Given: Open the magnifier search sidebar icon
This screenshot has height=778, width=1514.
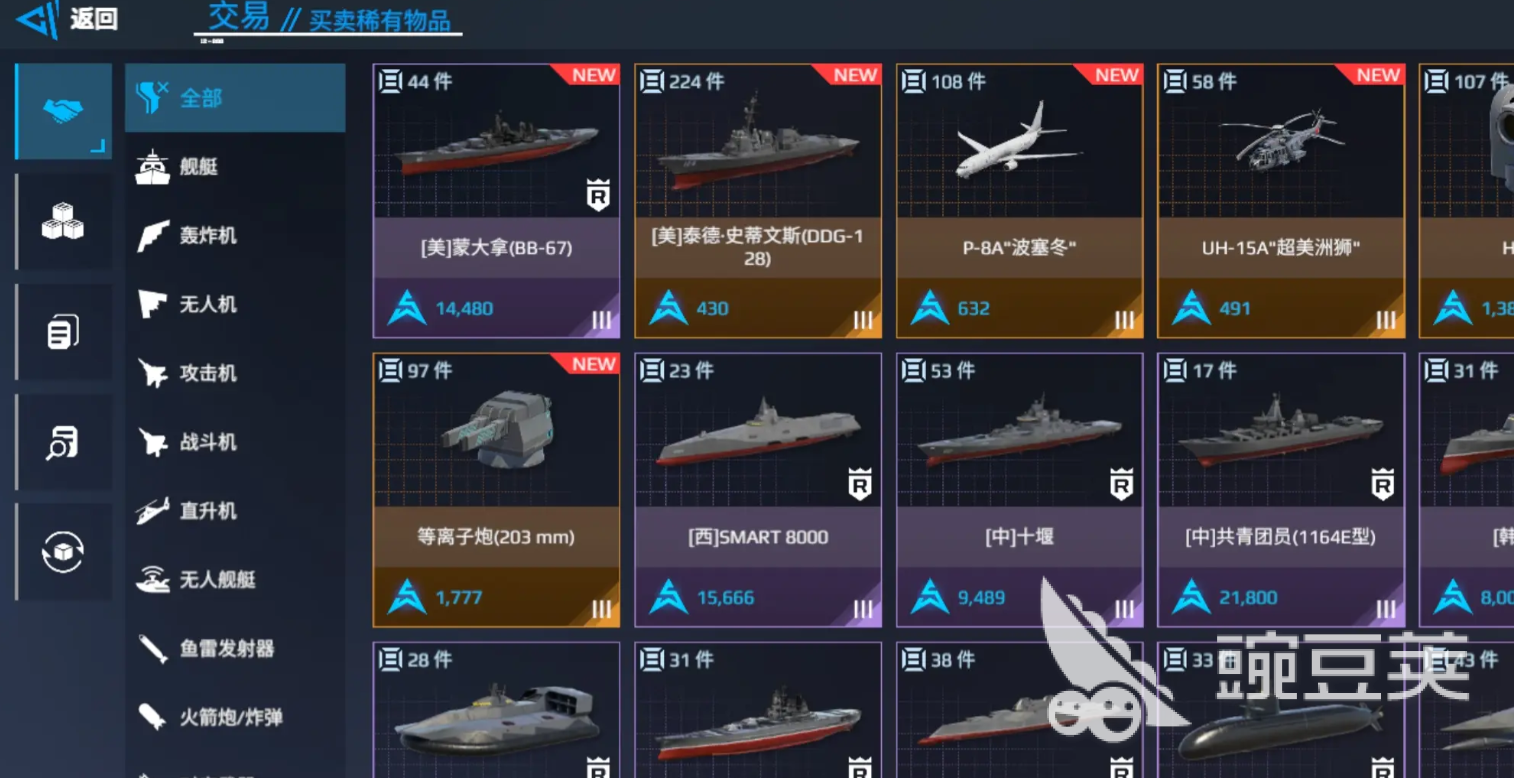Looking at the screenshot, I should tap(63, 441).
